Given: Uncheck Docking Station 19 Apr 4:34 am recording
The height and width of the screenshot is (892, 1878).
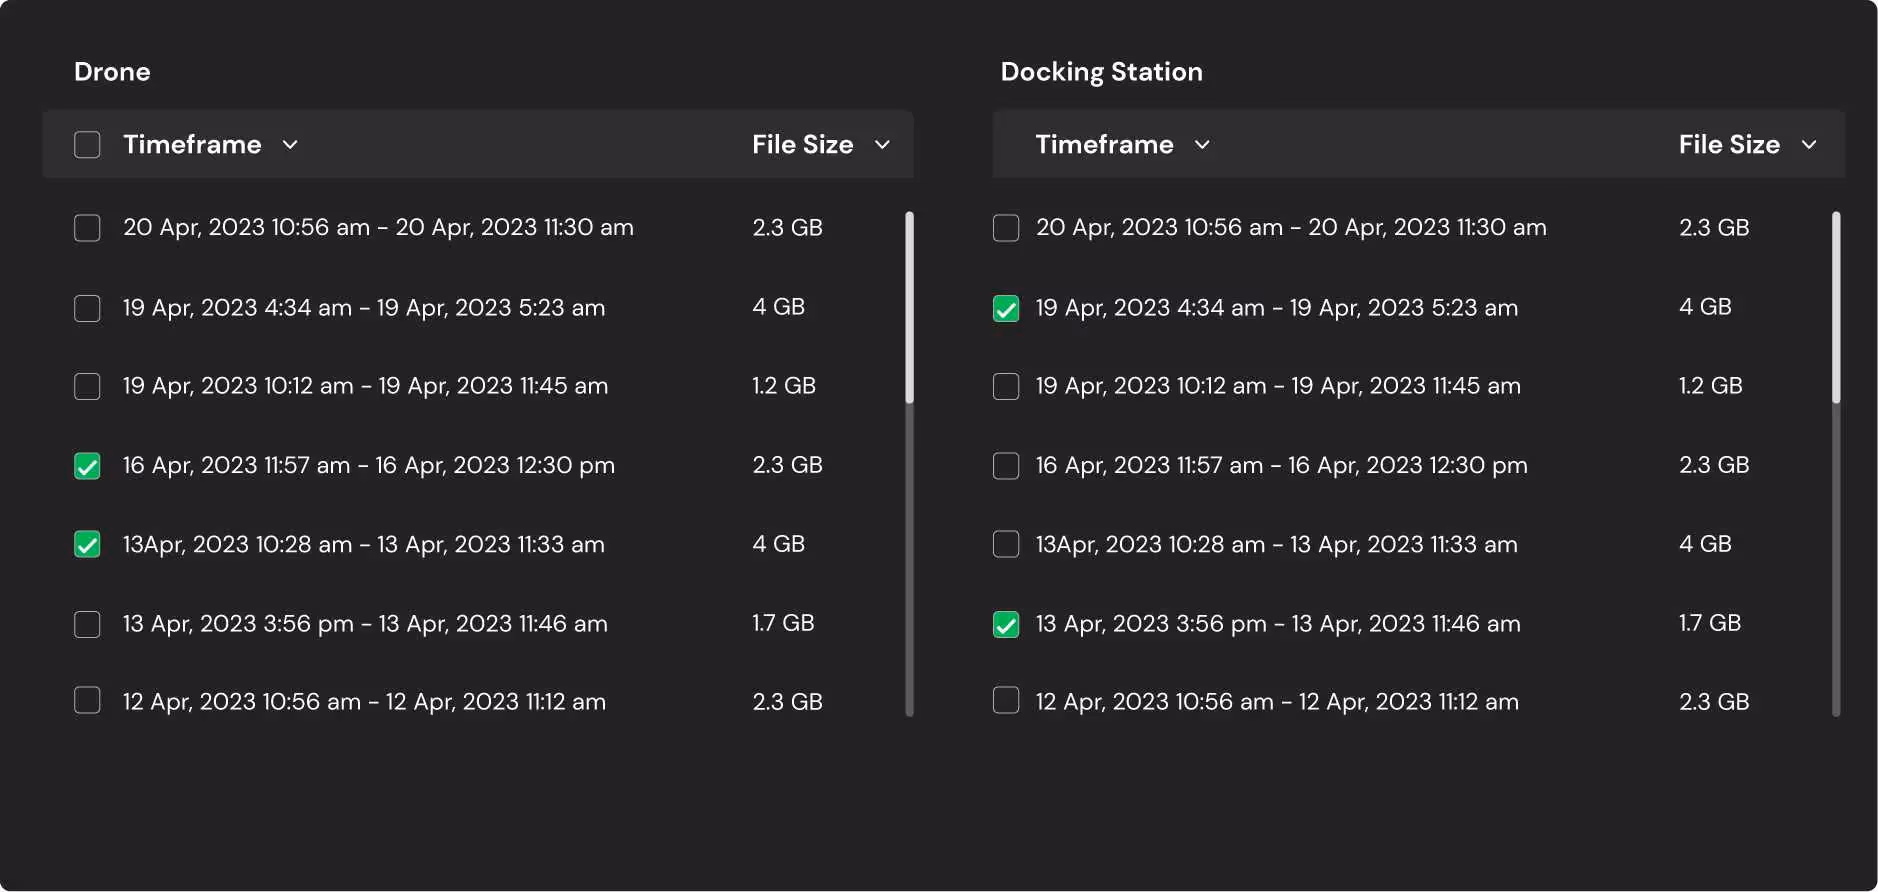Looking at the screenshot, I should coord(1006,308).
